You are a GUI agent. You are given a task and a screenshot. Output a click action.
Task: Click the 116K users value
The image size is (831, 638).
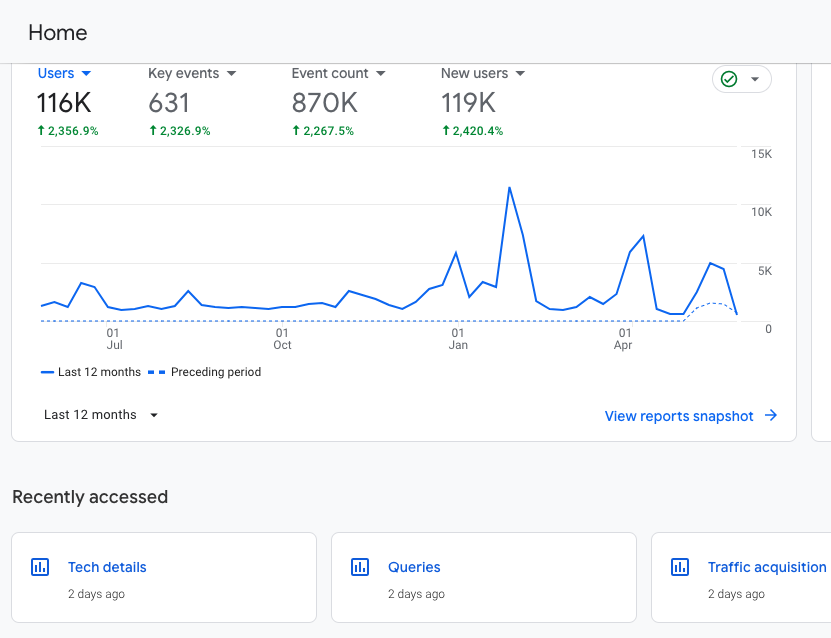click(64, 103)
